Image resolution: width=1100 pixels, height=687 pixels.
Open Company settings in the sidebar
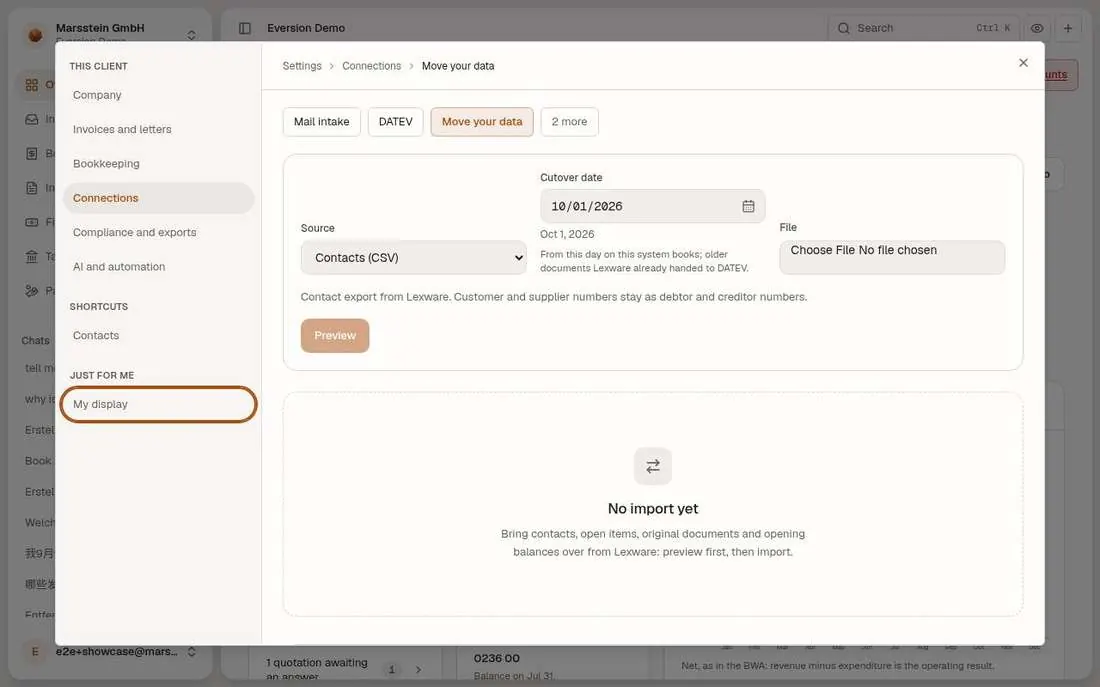[159, 95]
